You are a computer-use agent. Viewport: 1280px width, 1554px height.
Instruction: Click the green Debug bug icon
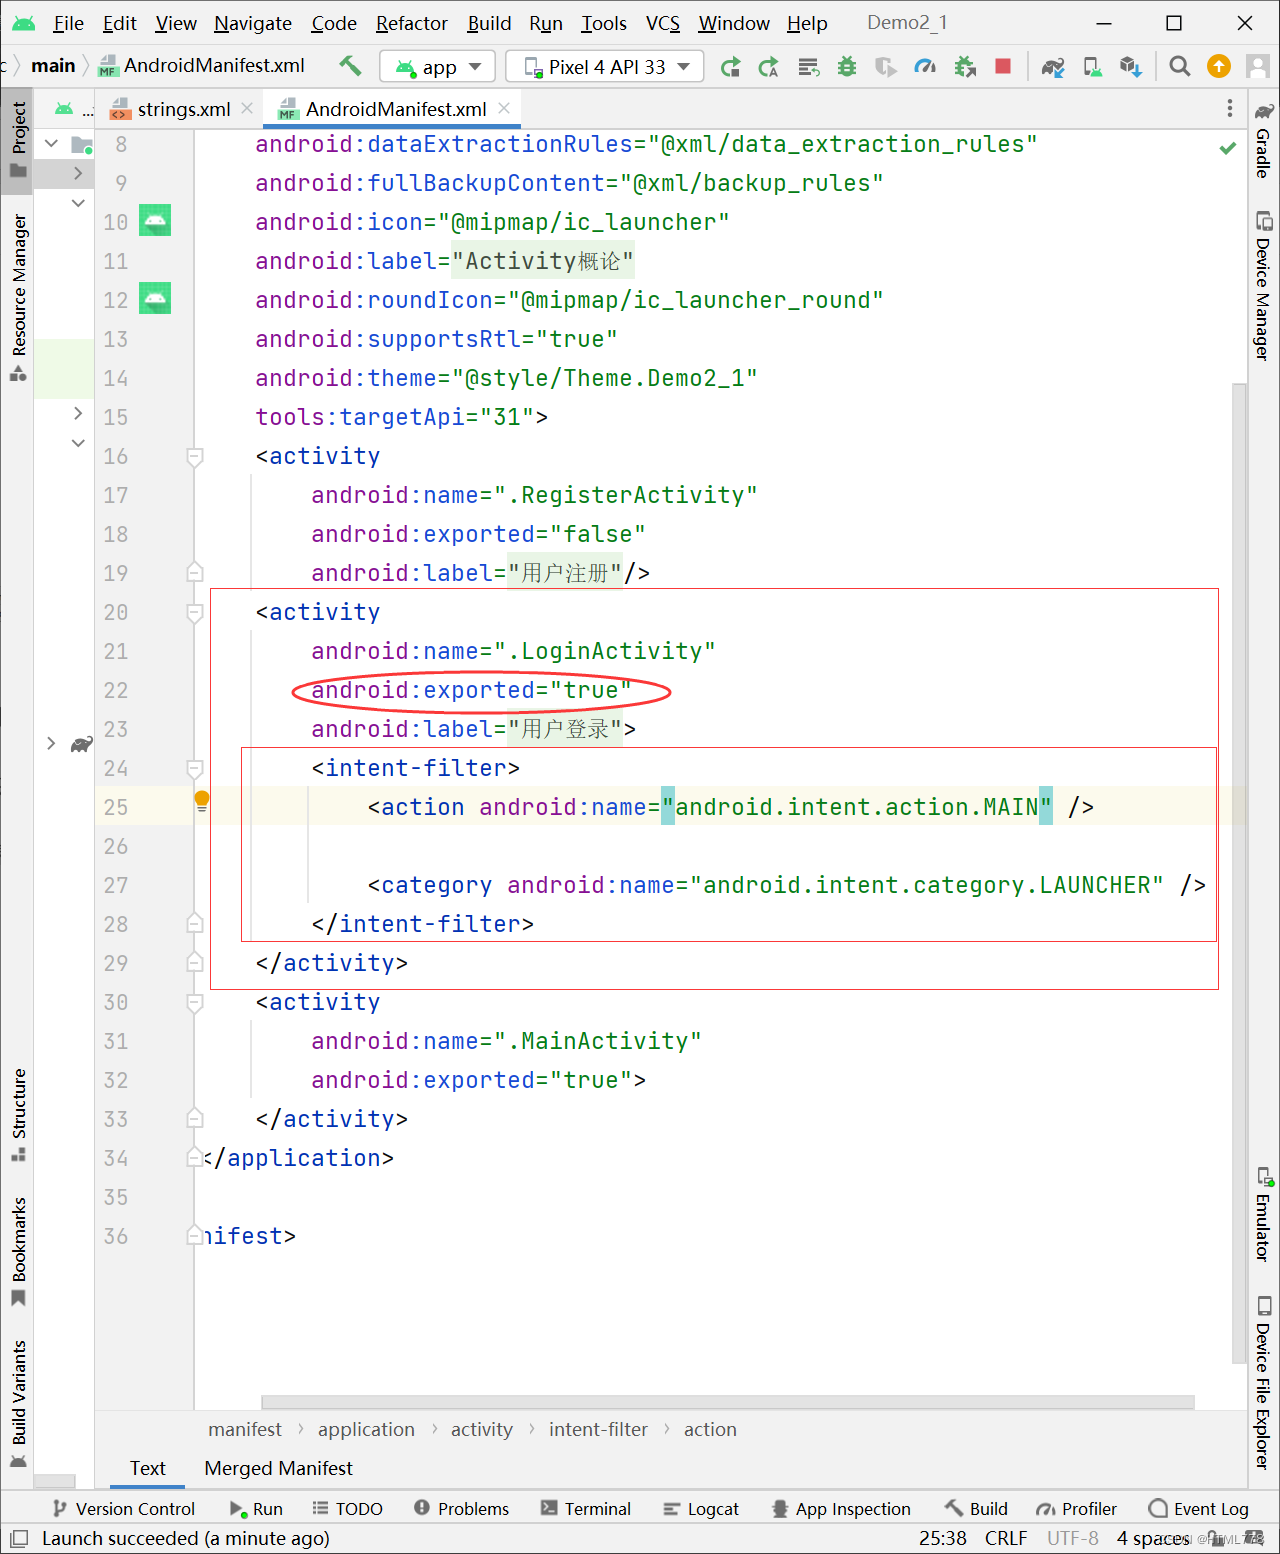click(847, 67)
